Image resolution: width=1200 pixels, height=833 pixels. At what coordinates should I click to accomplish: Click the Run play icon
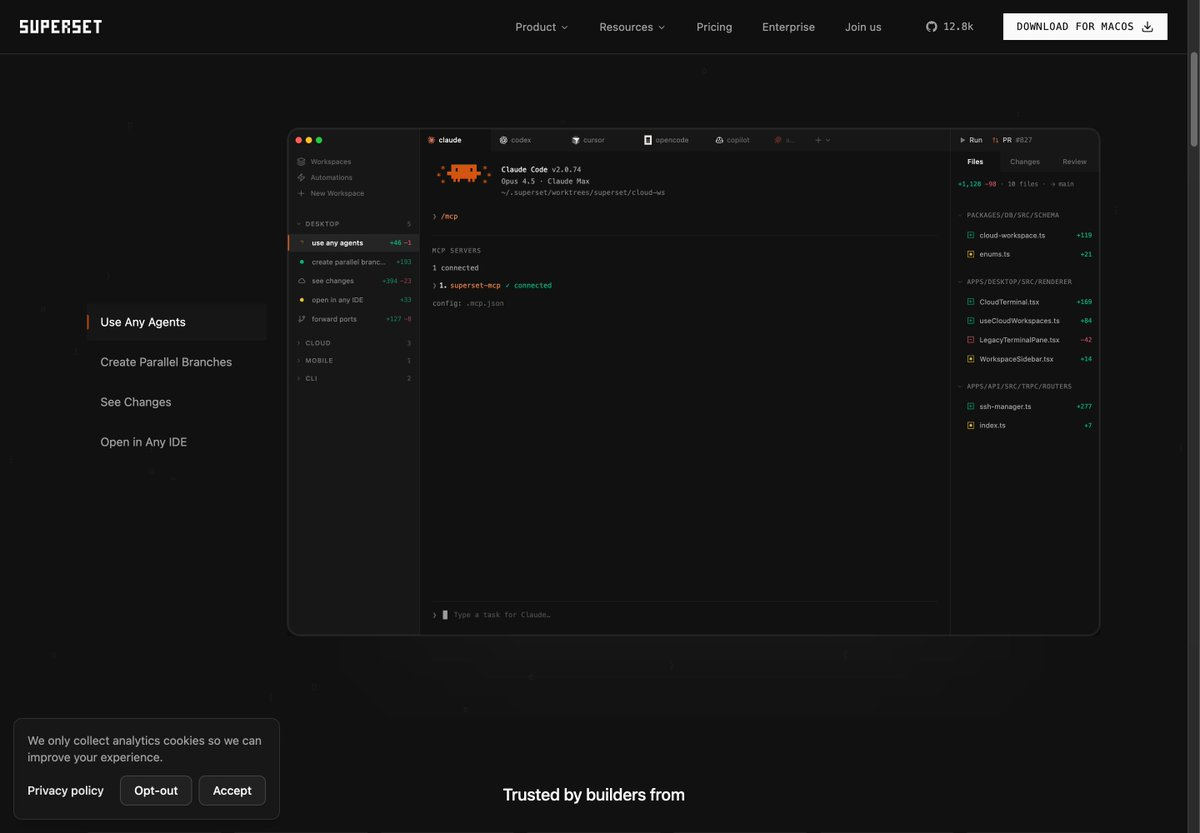(x=962, y=140)
